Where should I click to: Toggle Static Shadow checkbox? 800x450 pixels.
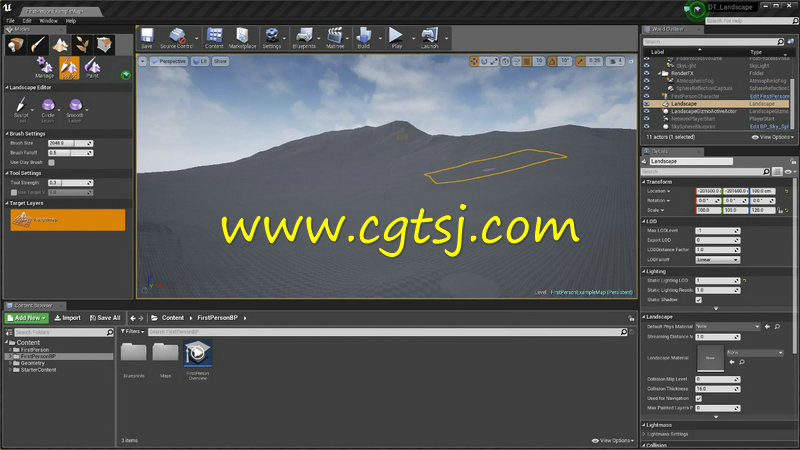pos(698,300)
